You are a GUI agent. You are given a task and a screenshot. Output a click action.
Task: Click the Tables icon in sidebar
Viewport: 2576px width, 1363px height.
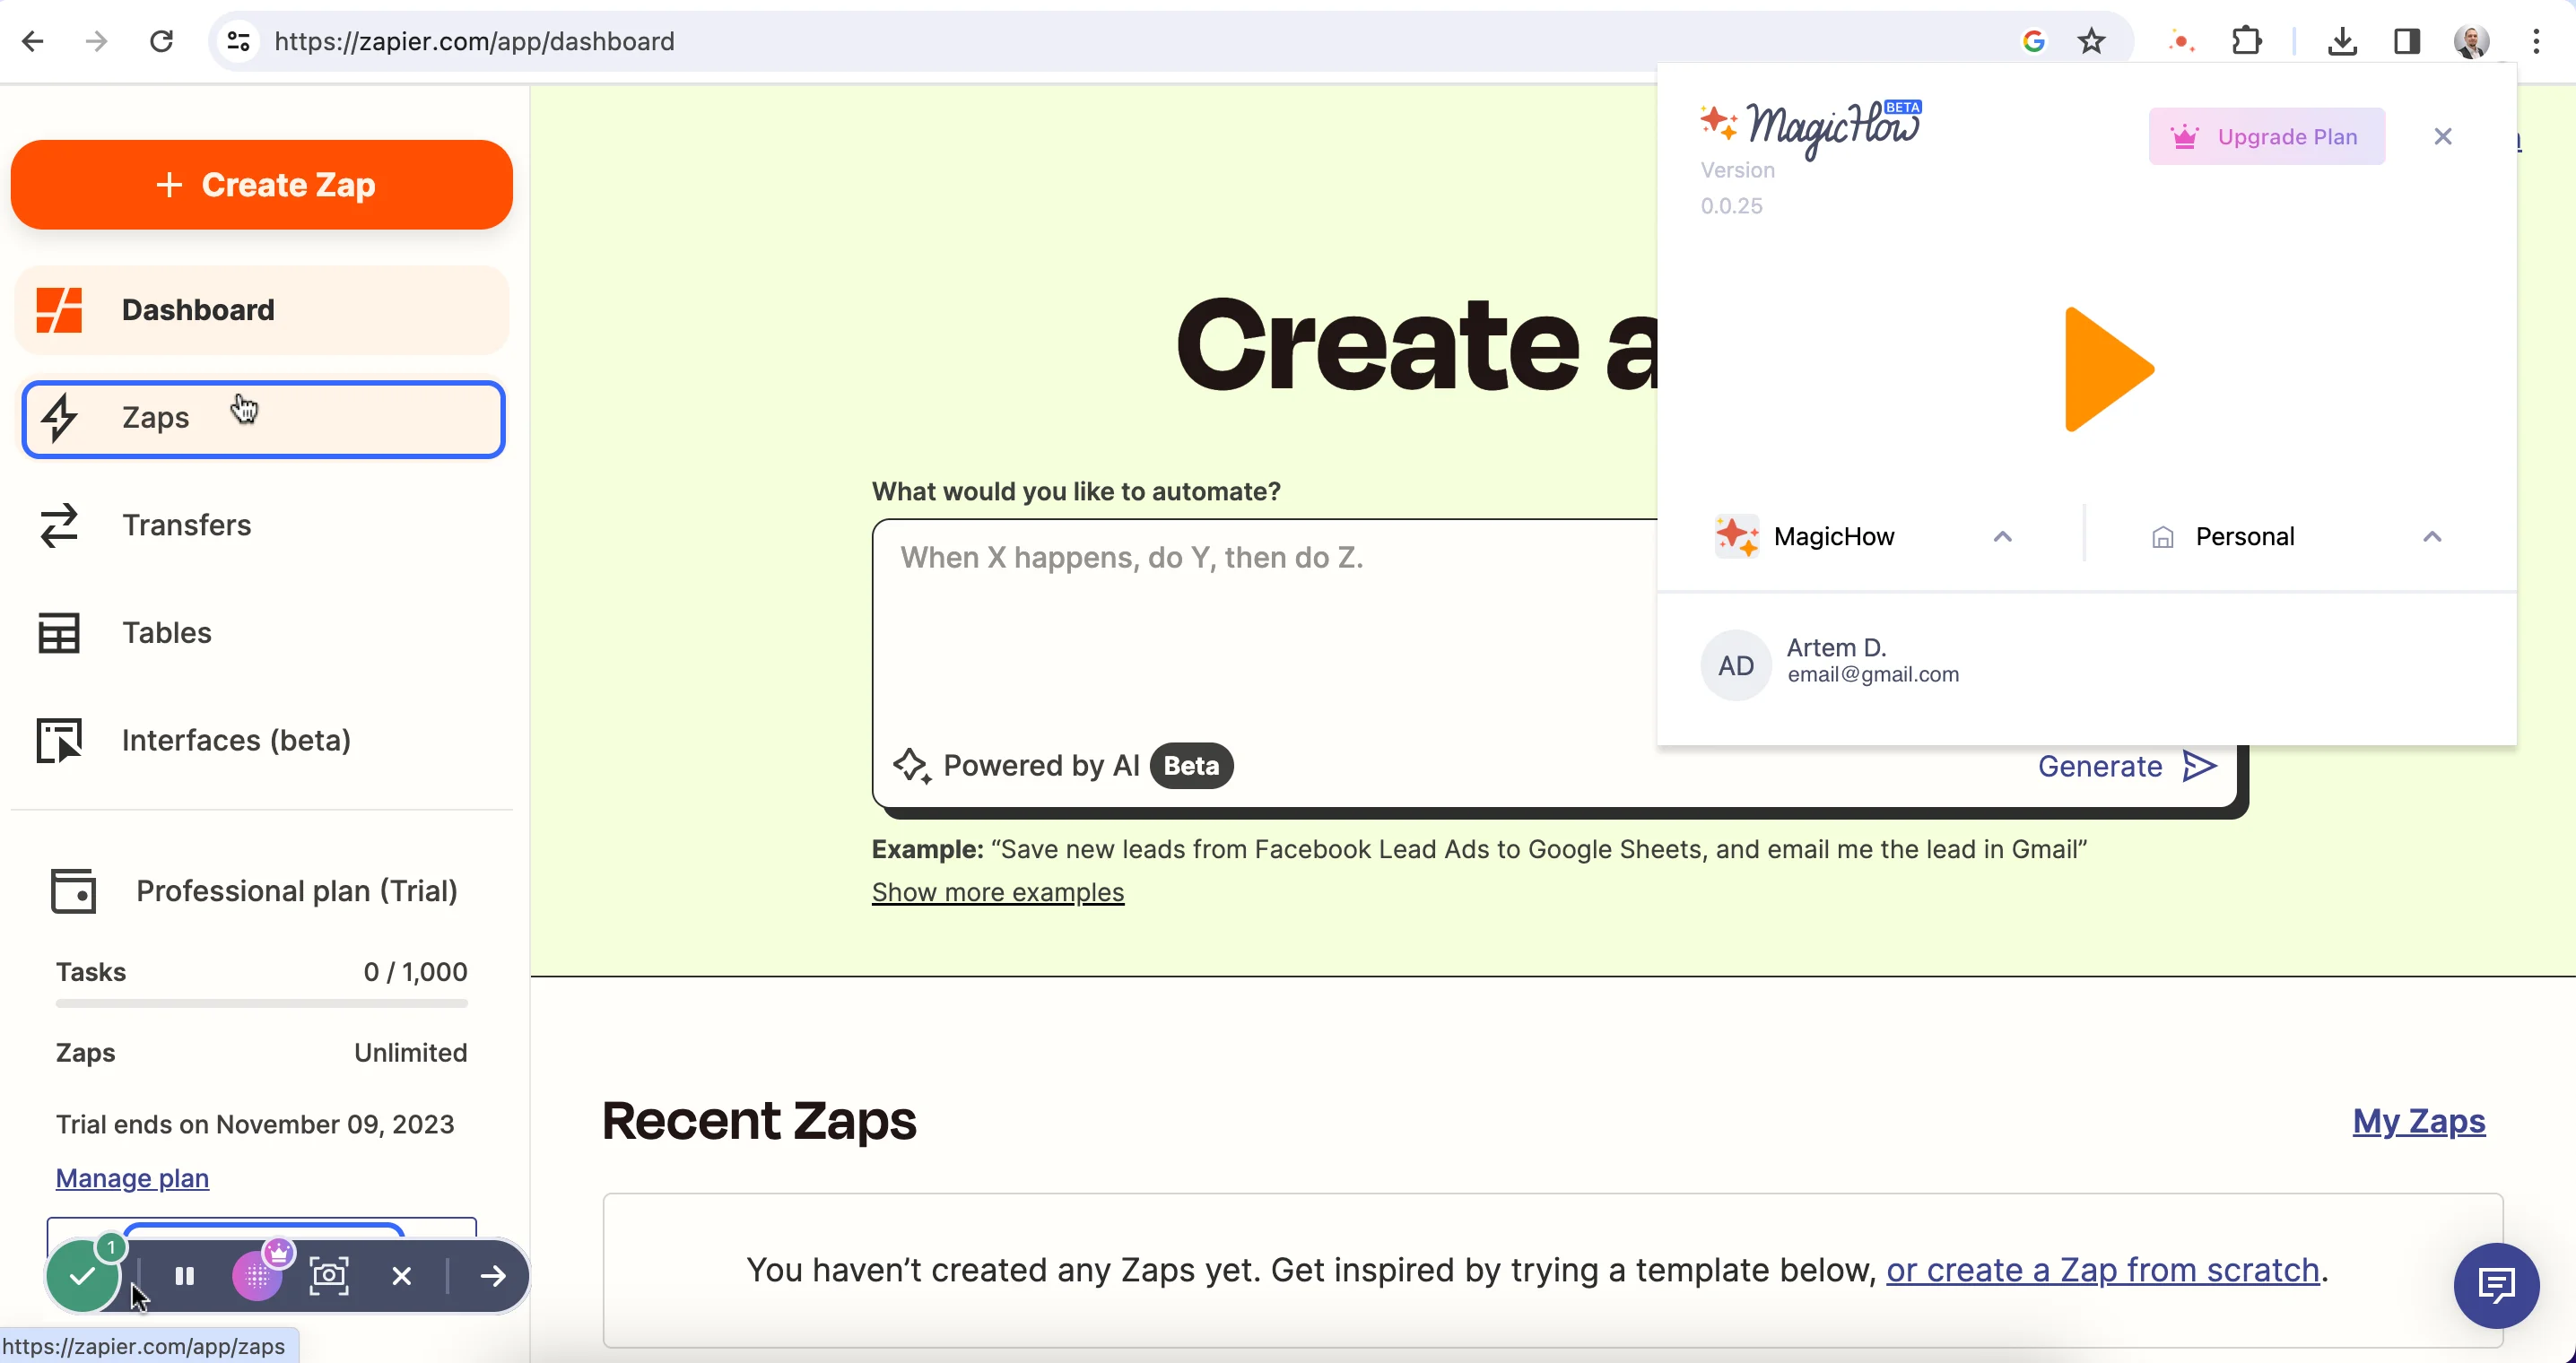coord(59,632)
